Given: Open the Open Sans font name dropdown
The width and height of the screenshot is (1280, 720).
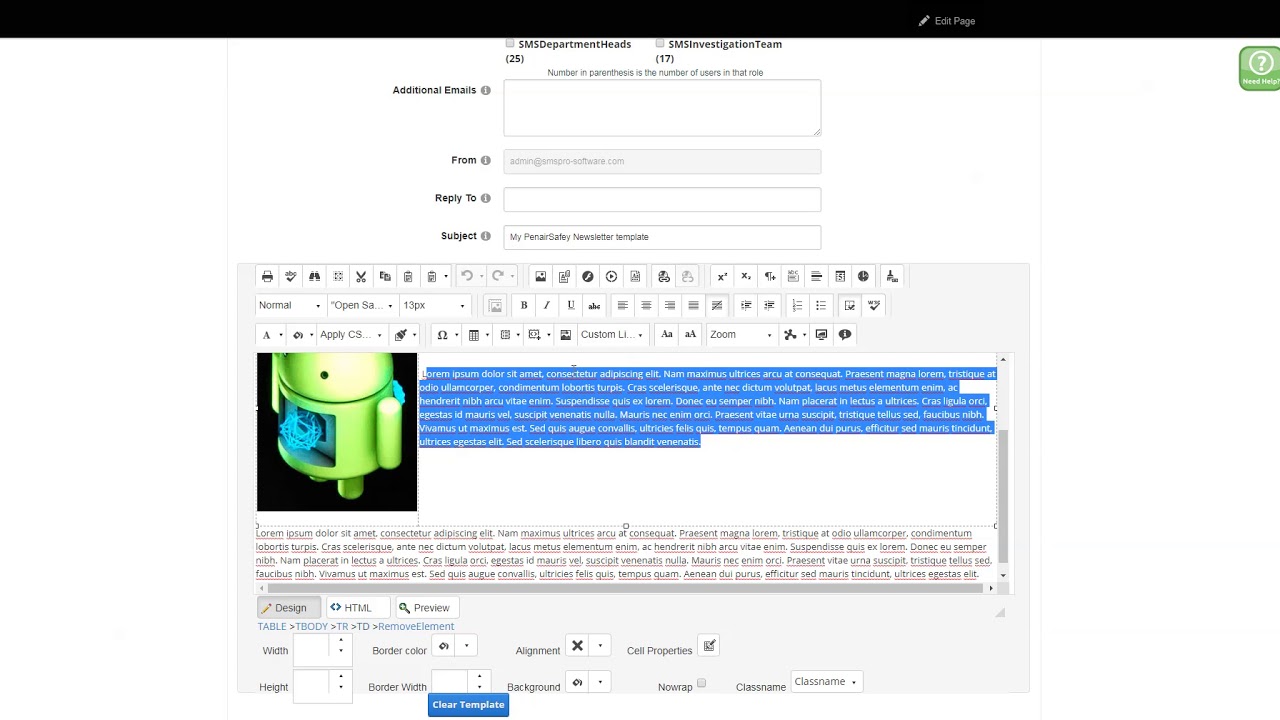Looking at the screenshot, I should coord(363,305).
